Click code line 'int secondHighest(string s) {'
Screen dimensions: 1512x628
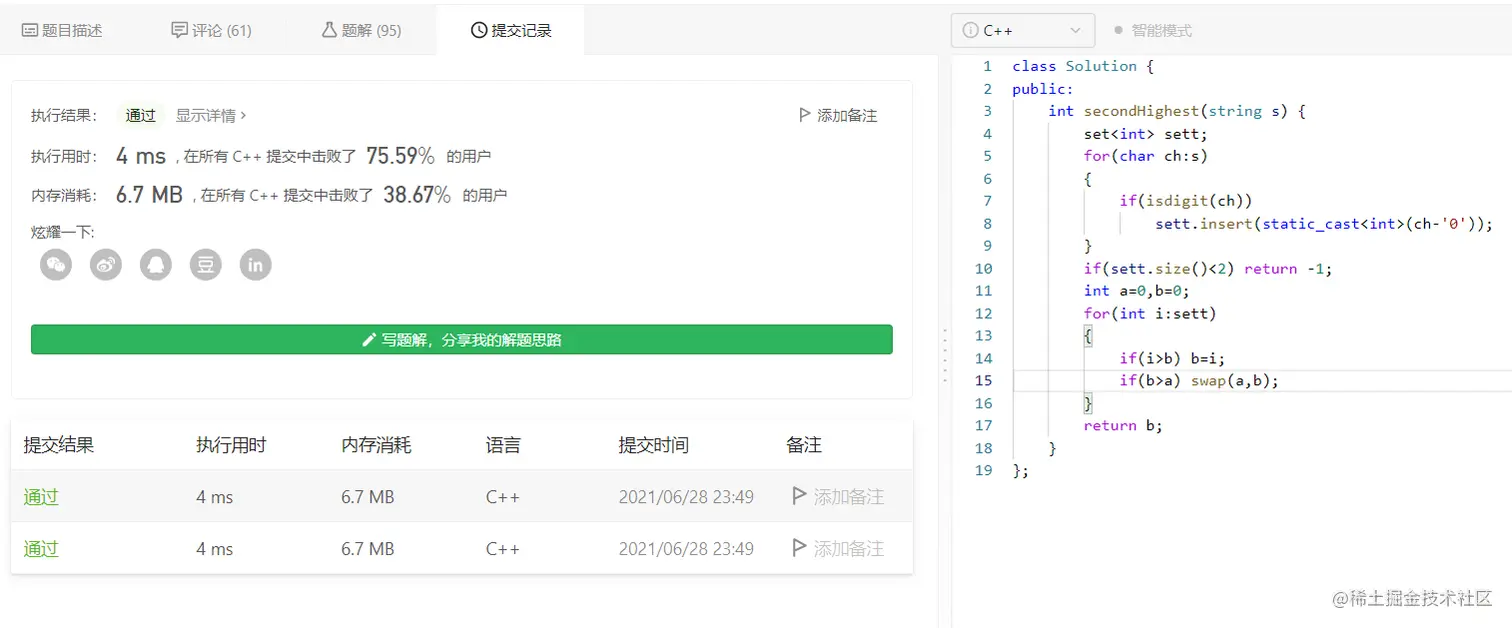(x=1177, y=111)
